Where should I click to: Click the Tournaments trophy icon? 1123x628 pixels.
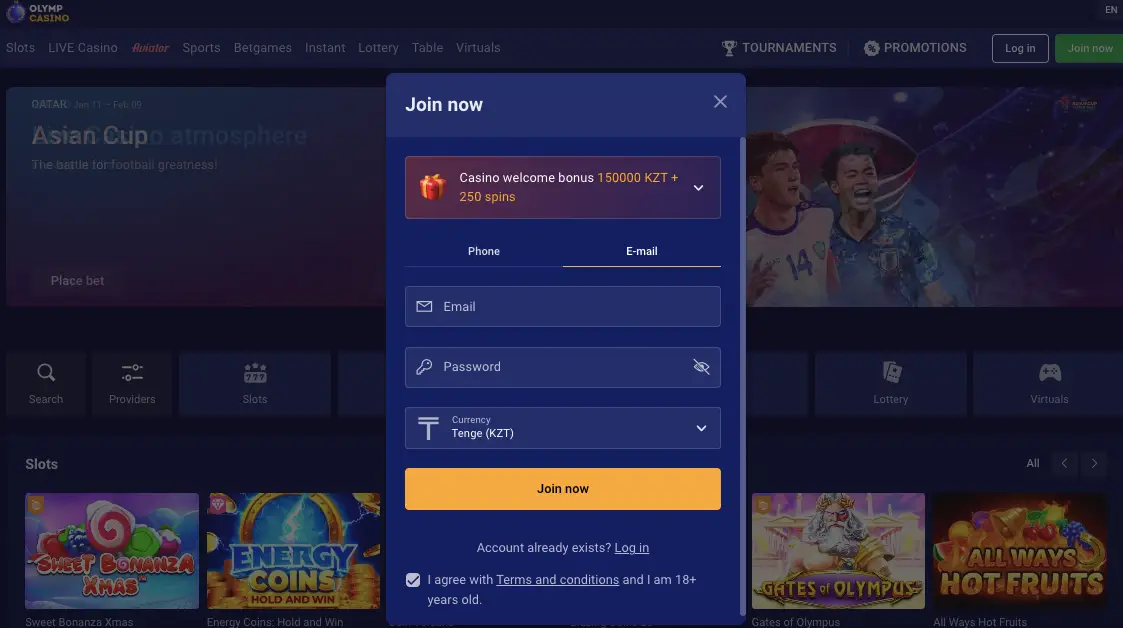pyautogui.click(x=729, y=48)
